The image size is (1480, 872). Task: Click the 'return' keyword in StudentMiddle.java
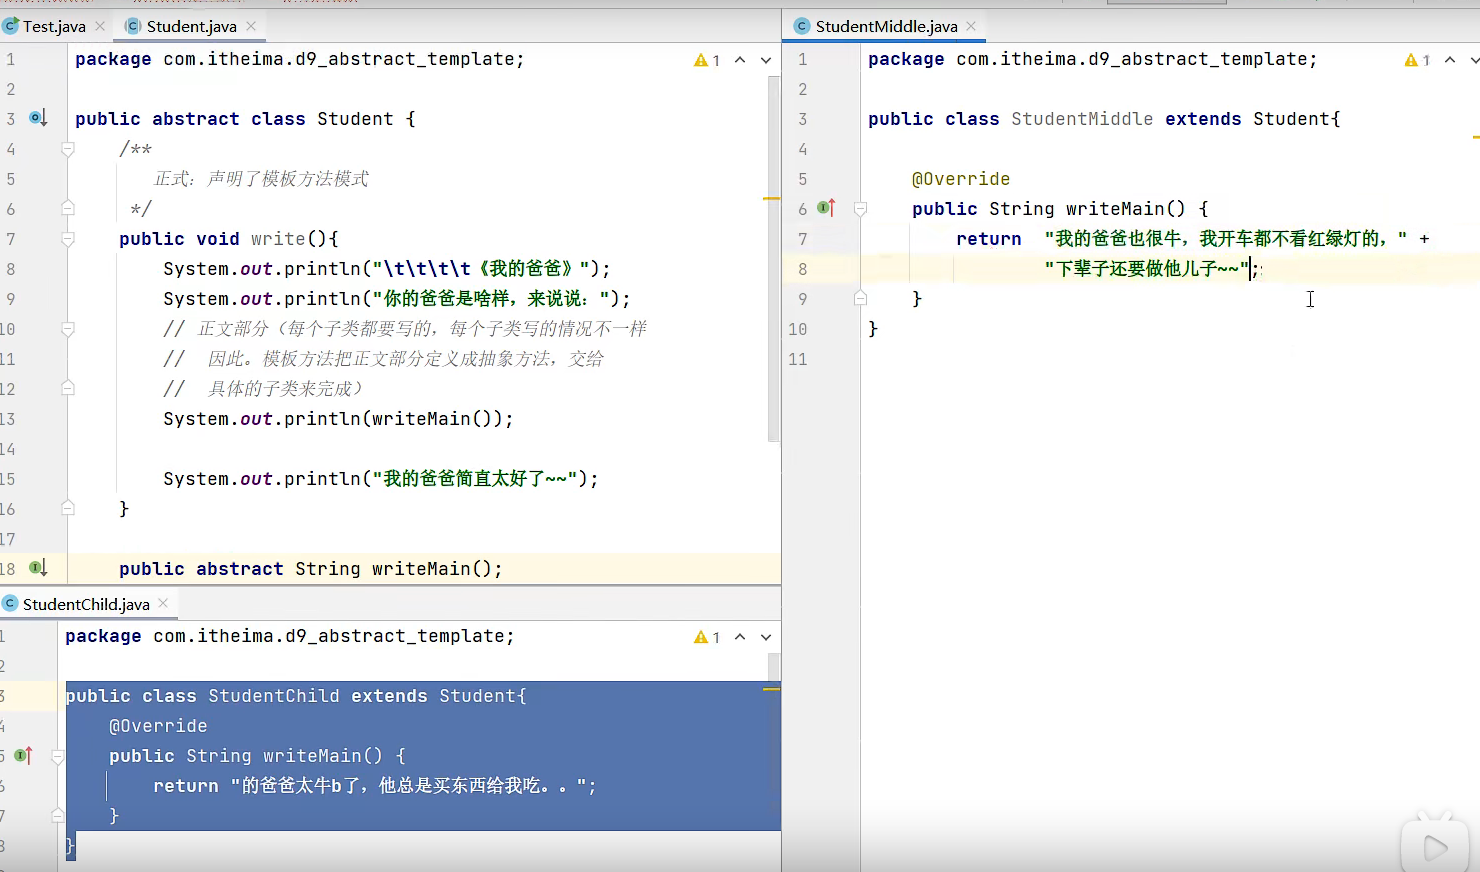pyautogui.click(x=989, y=239)
